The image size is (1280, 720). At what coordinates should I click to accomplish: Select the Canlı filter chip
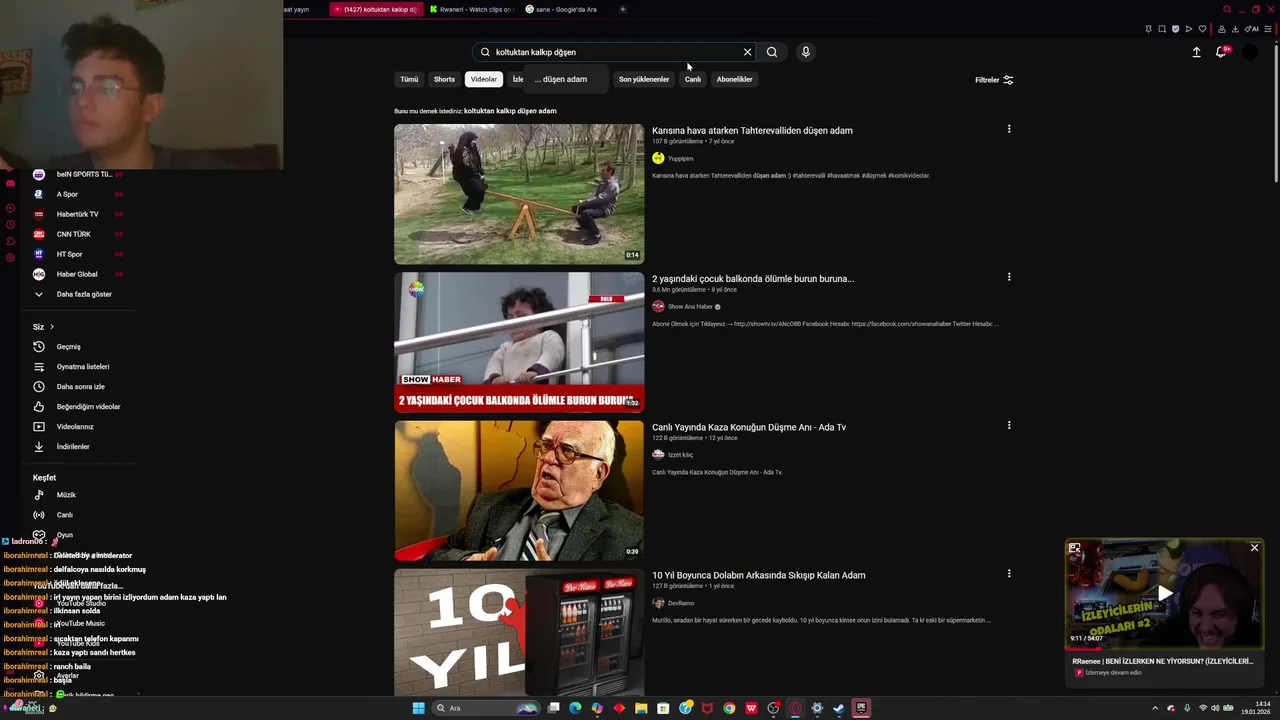tap(693, 79)
